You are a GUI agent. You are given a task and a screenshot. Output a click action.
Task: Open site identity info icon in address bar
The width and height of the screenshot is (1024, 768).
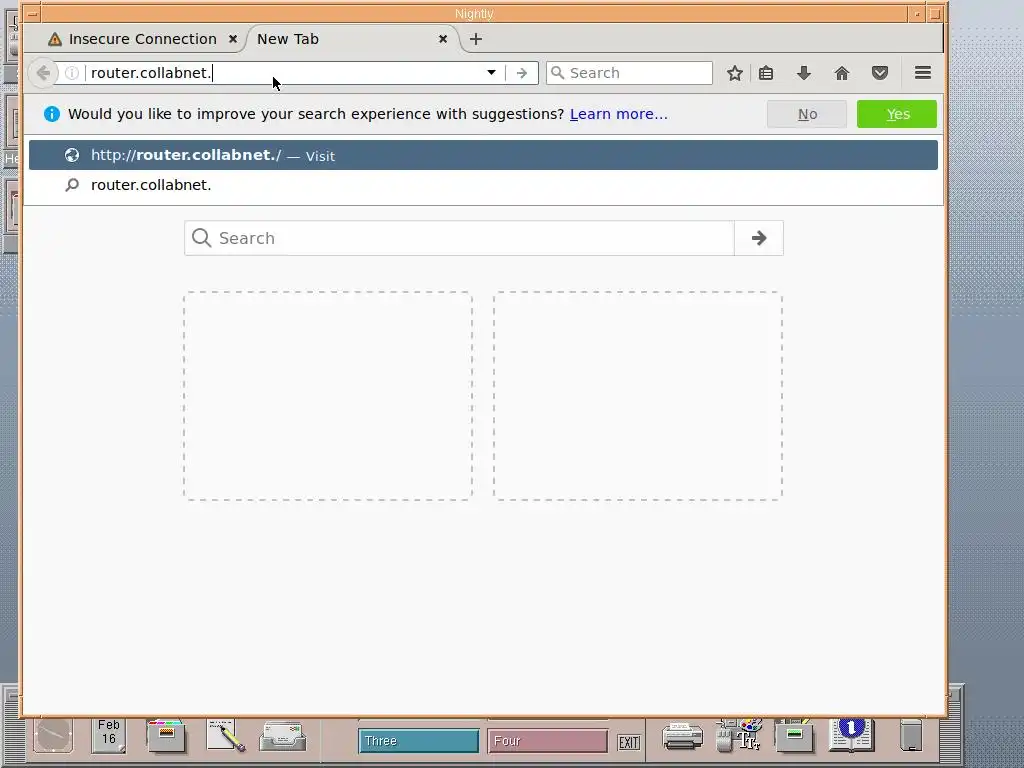click(x=72, y=73)
